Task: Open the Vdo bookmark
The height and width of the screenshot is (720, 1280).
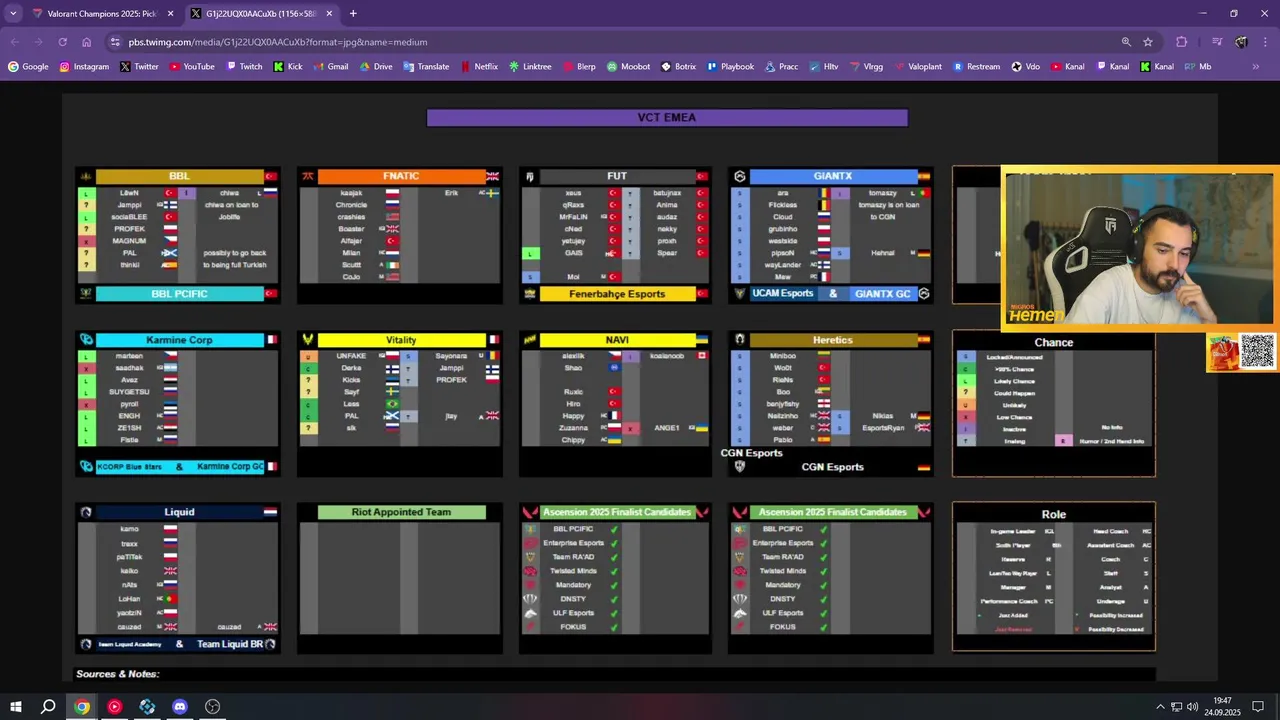Action: pyautogui.click(x=1026, y=67)
